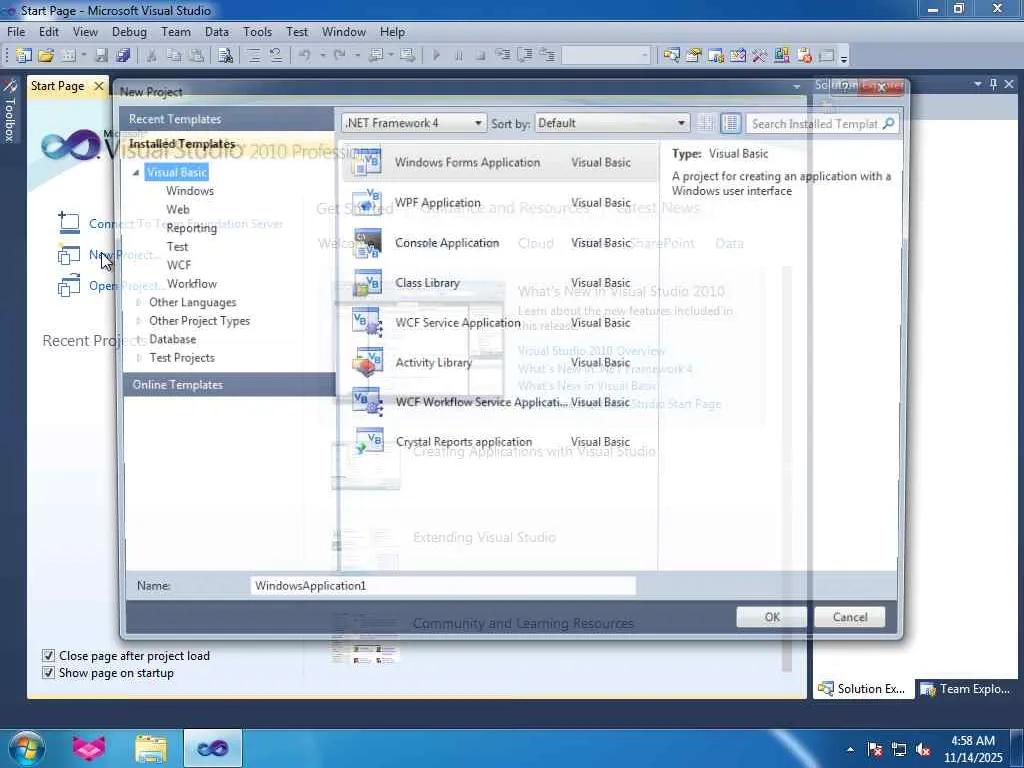Viewport: 1024px width, 768px height.
Task: Click the Stop Debugging square icon
Action: [x=480, y=56]
